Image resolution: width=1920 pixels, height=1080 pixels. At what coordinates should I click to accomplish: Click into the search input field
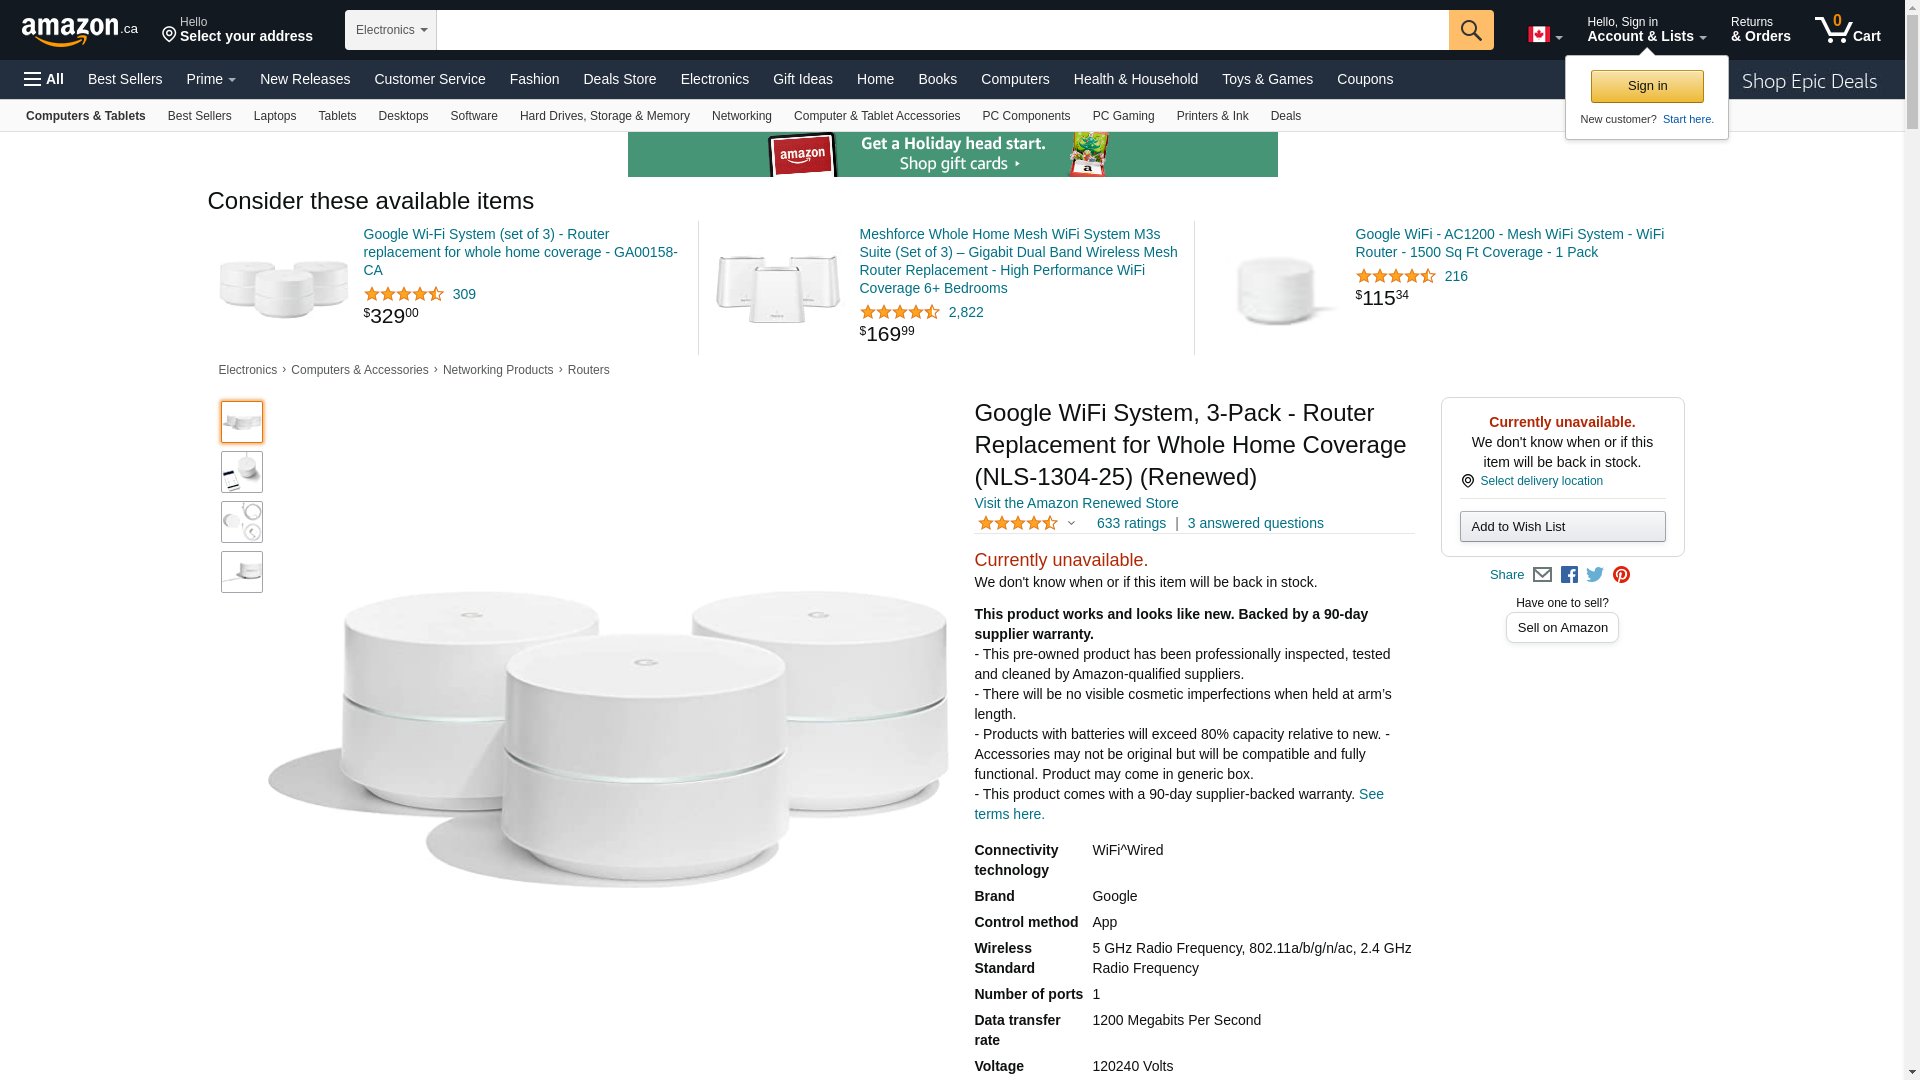(943, 30)
